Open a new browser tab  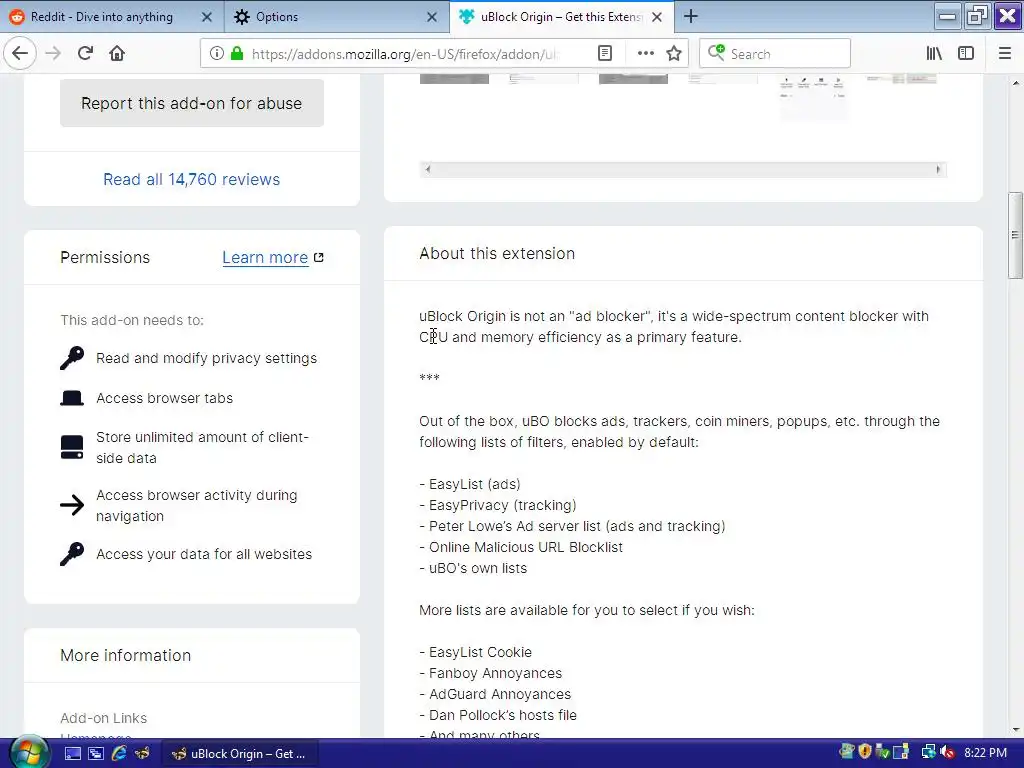[x=690, y=16]
